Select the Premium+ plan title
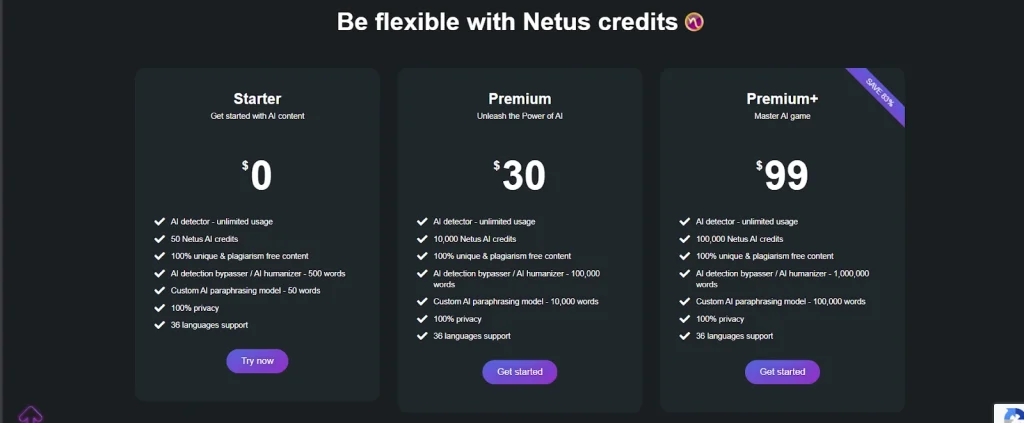Screen dimensions: 1024x423 click(x=782, y=99)
